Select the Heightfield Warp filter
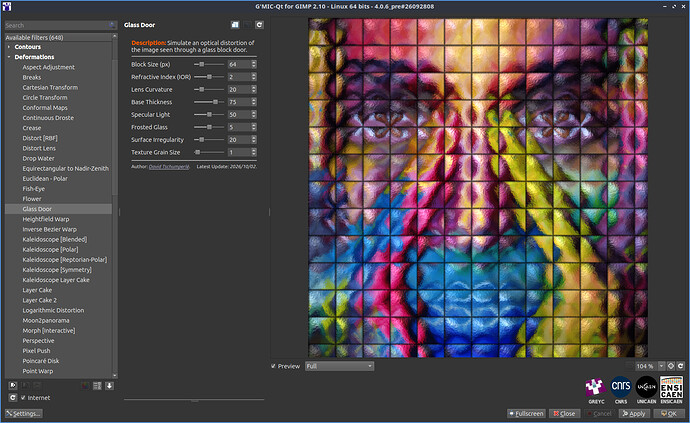 (x=46, y=219)
